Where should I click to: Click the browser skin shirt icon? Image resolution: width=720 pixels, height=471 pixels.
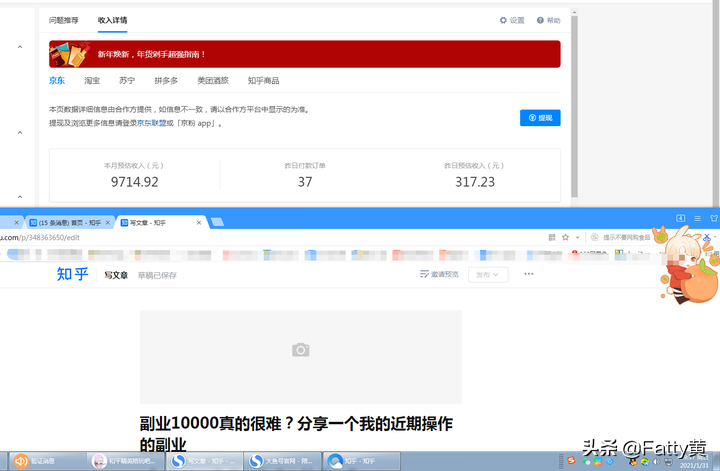click(714, 218)
